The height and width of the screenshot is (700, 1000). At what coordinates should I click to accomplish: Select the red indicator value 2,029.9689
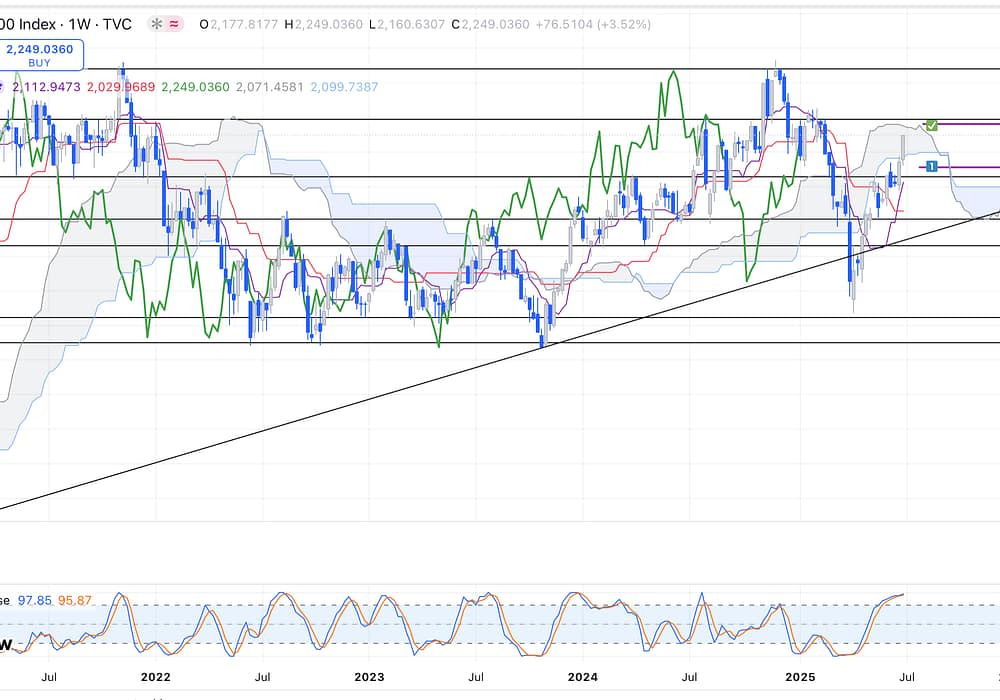coord(119,87)
